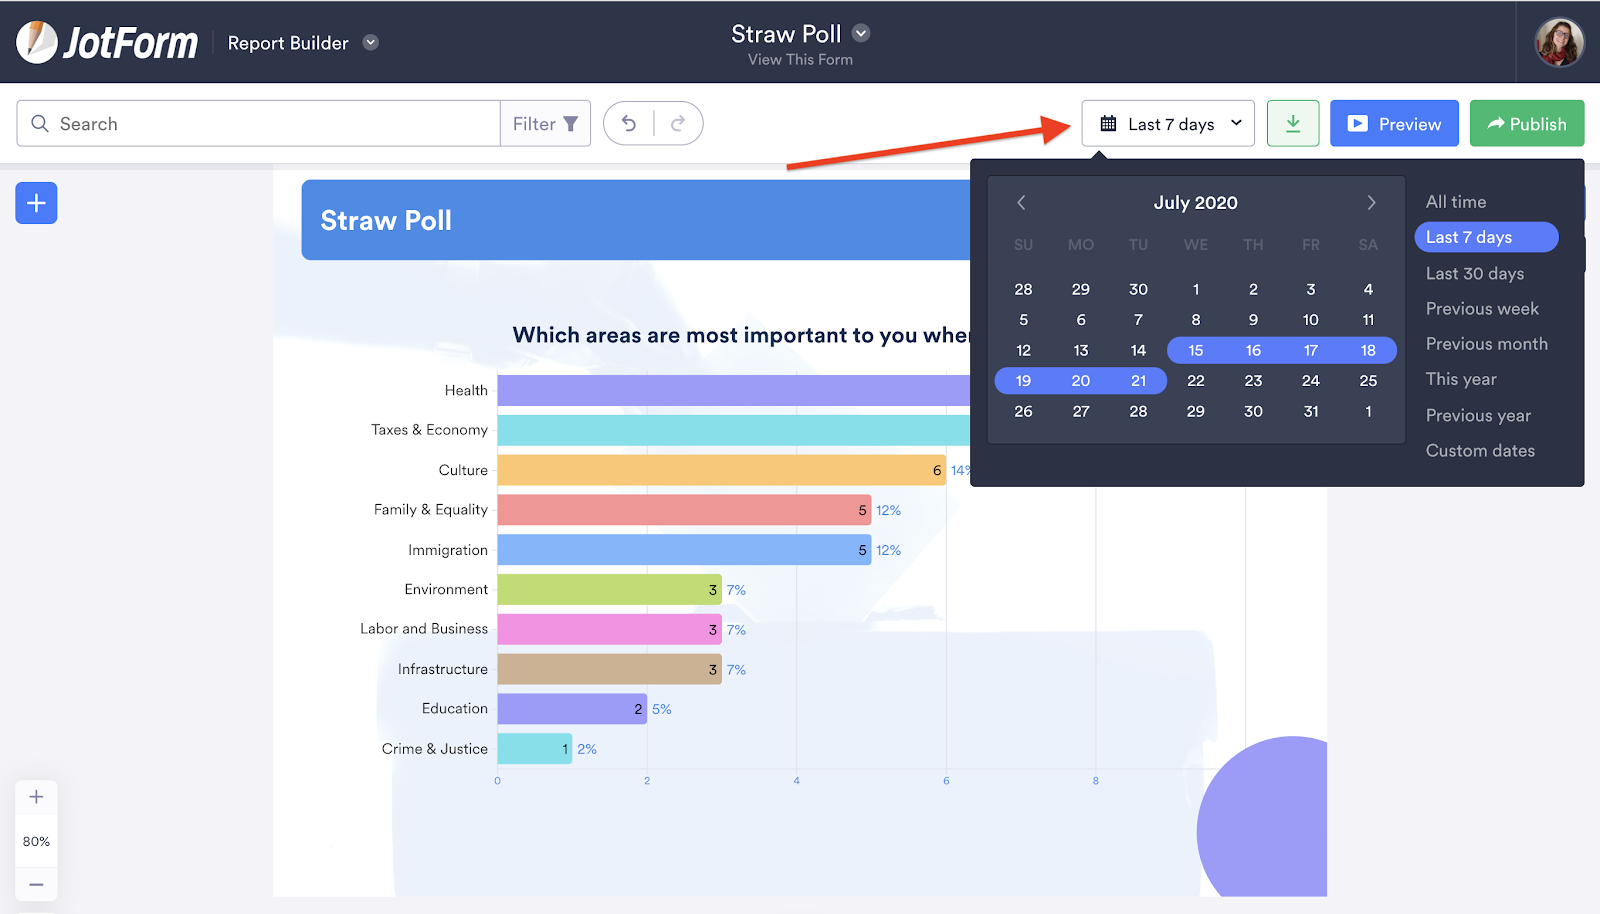Click the chart question title text
Viewport: 1600px width, 914px height.
tap(741, 335)
